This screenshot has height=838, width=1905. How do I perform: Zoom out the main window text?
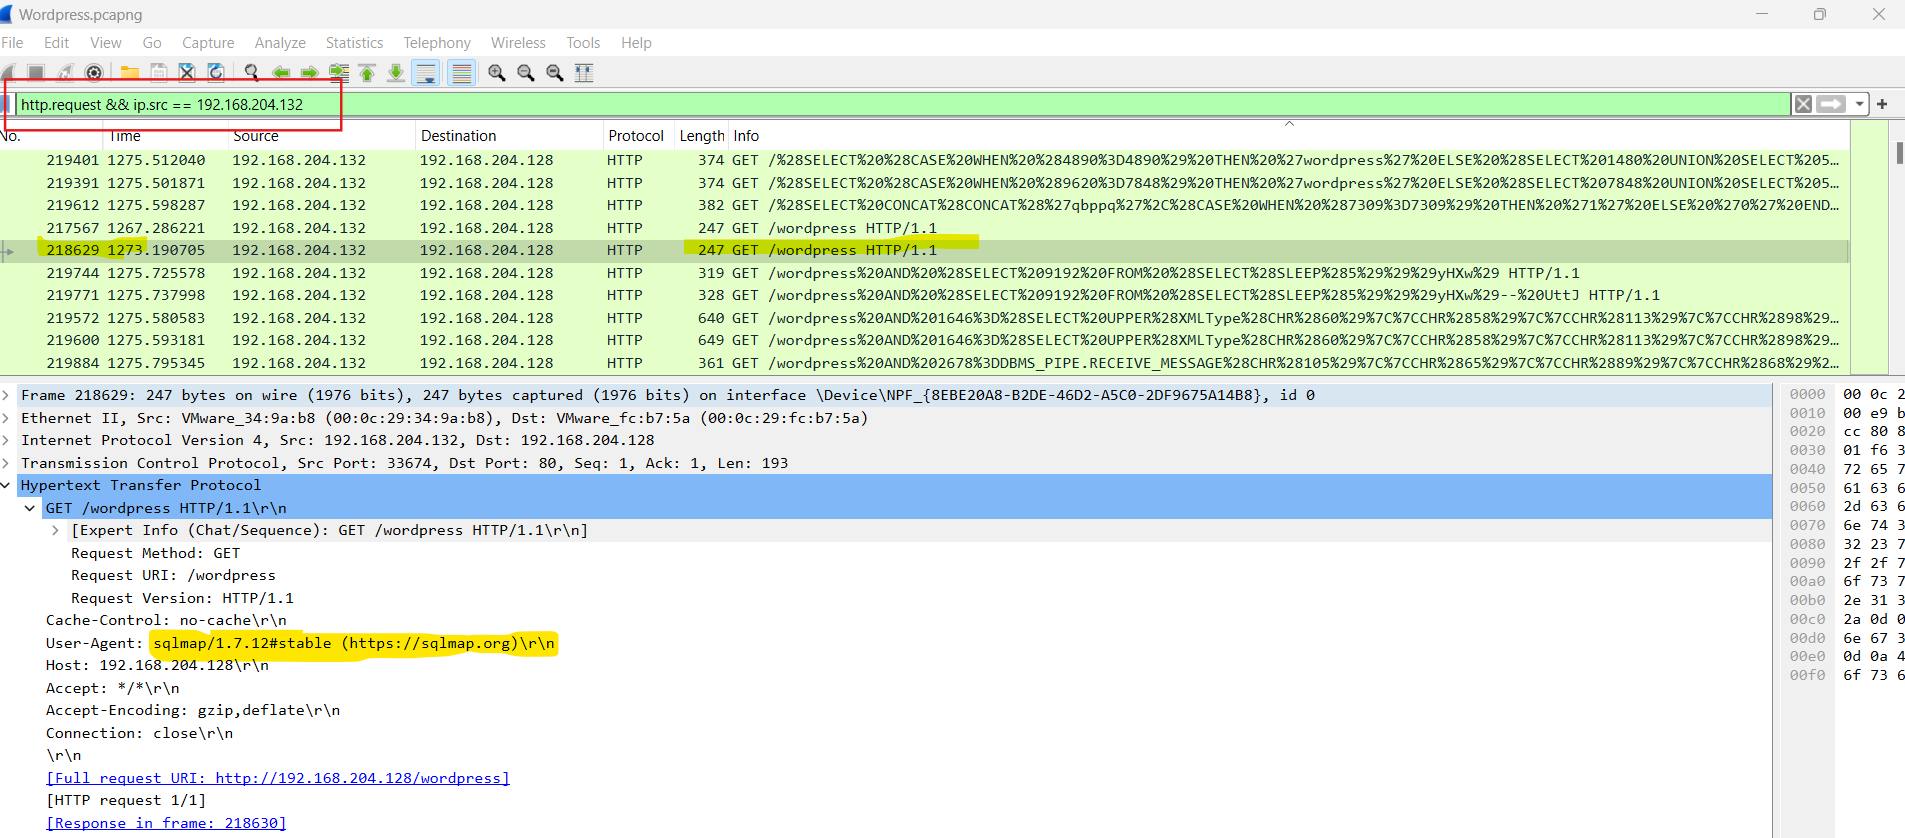(526, 72)
